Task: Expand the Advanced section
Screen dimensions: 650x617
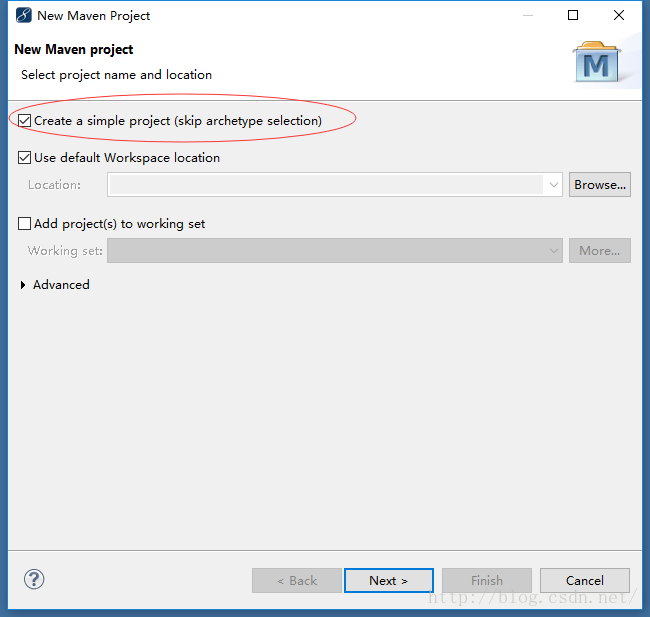Action: pyautogui.click(x=25, y=285)
